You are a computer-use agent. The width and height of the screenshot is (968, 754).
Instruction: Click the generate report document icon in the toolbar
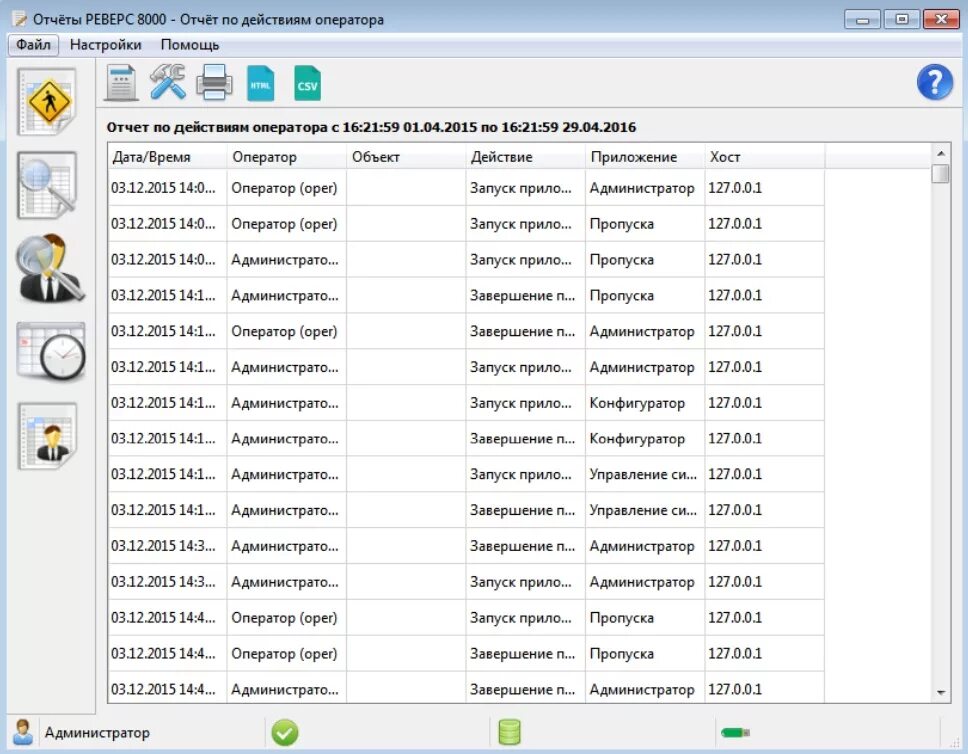(121, 83)
